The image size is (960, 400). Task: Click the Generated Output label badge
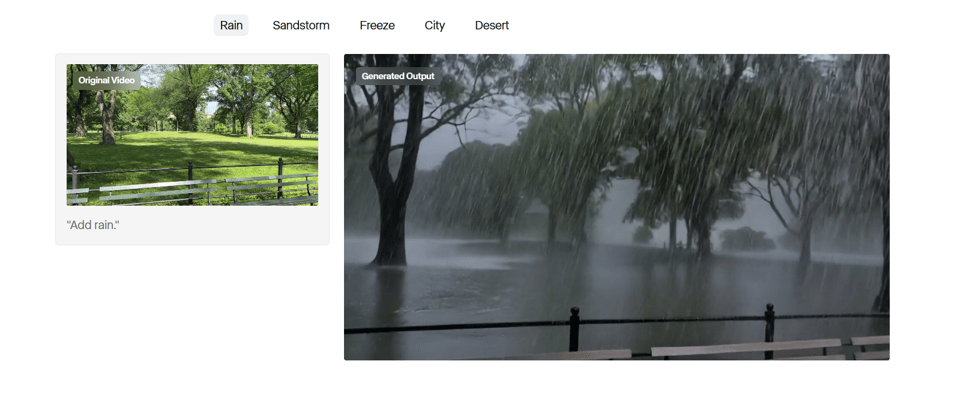click(x=398, y=77)
